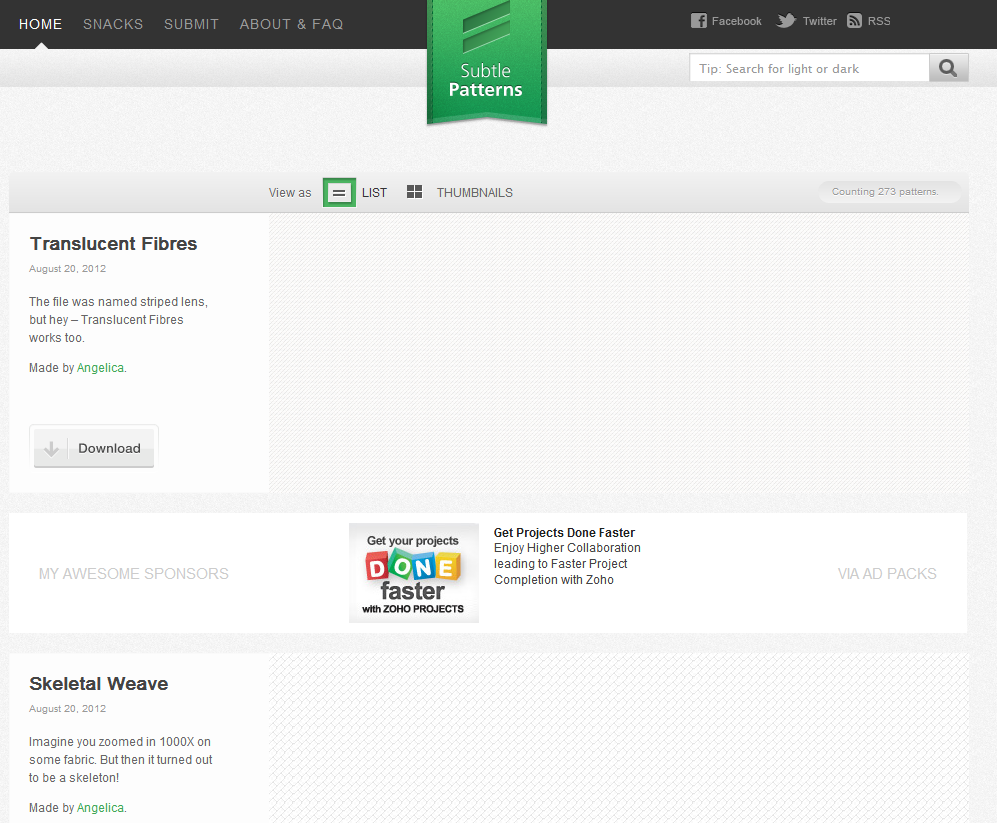Click the VIA AD PACKS link
The height and width of the screenshot is (823, 997).
tap(887, 574)
